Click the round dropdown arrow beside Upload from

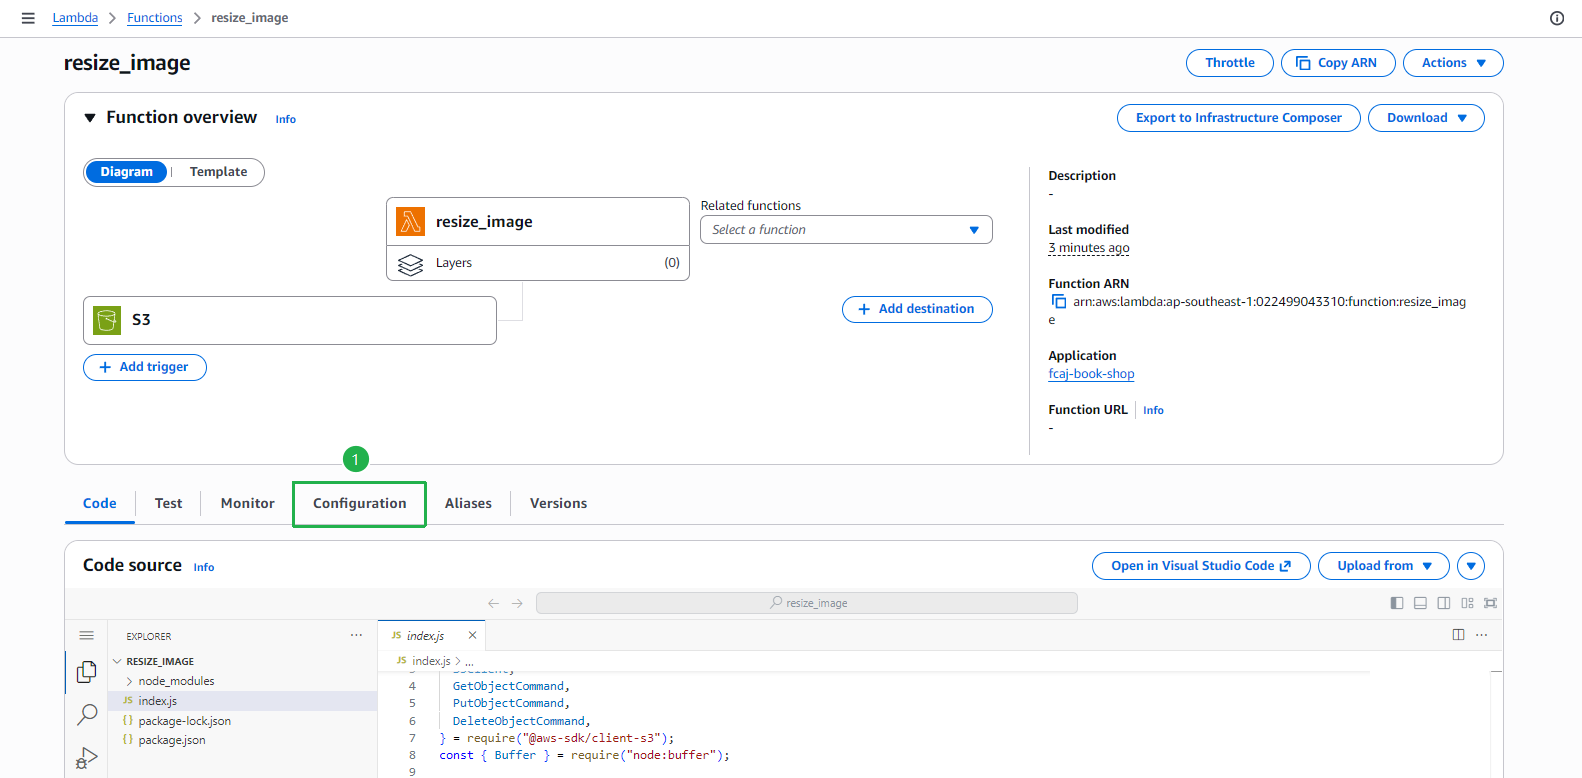click(x=1471, y=566)
